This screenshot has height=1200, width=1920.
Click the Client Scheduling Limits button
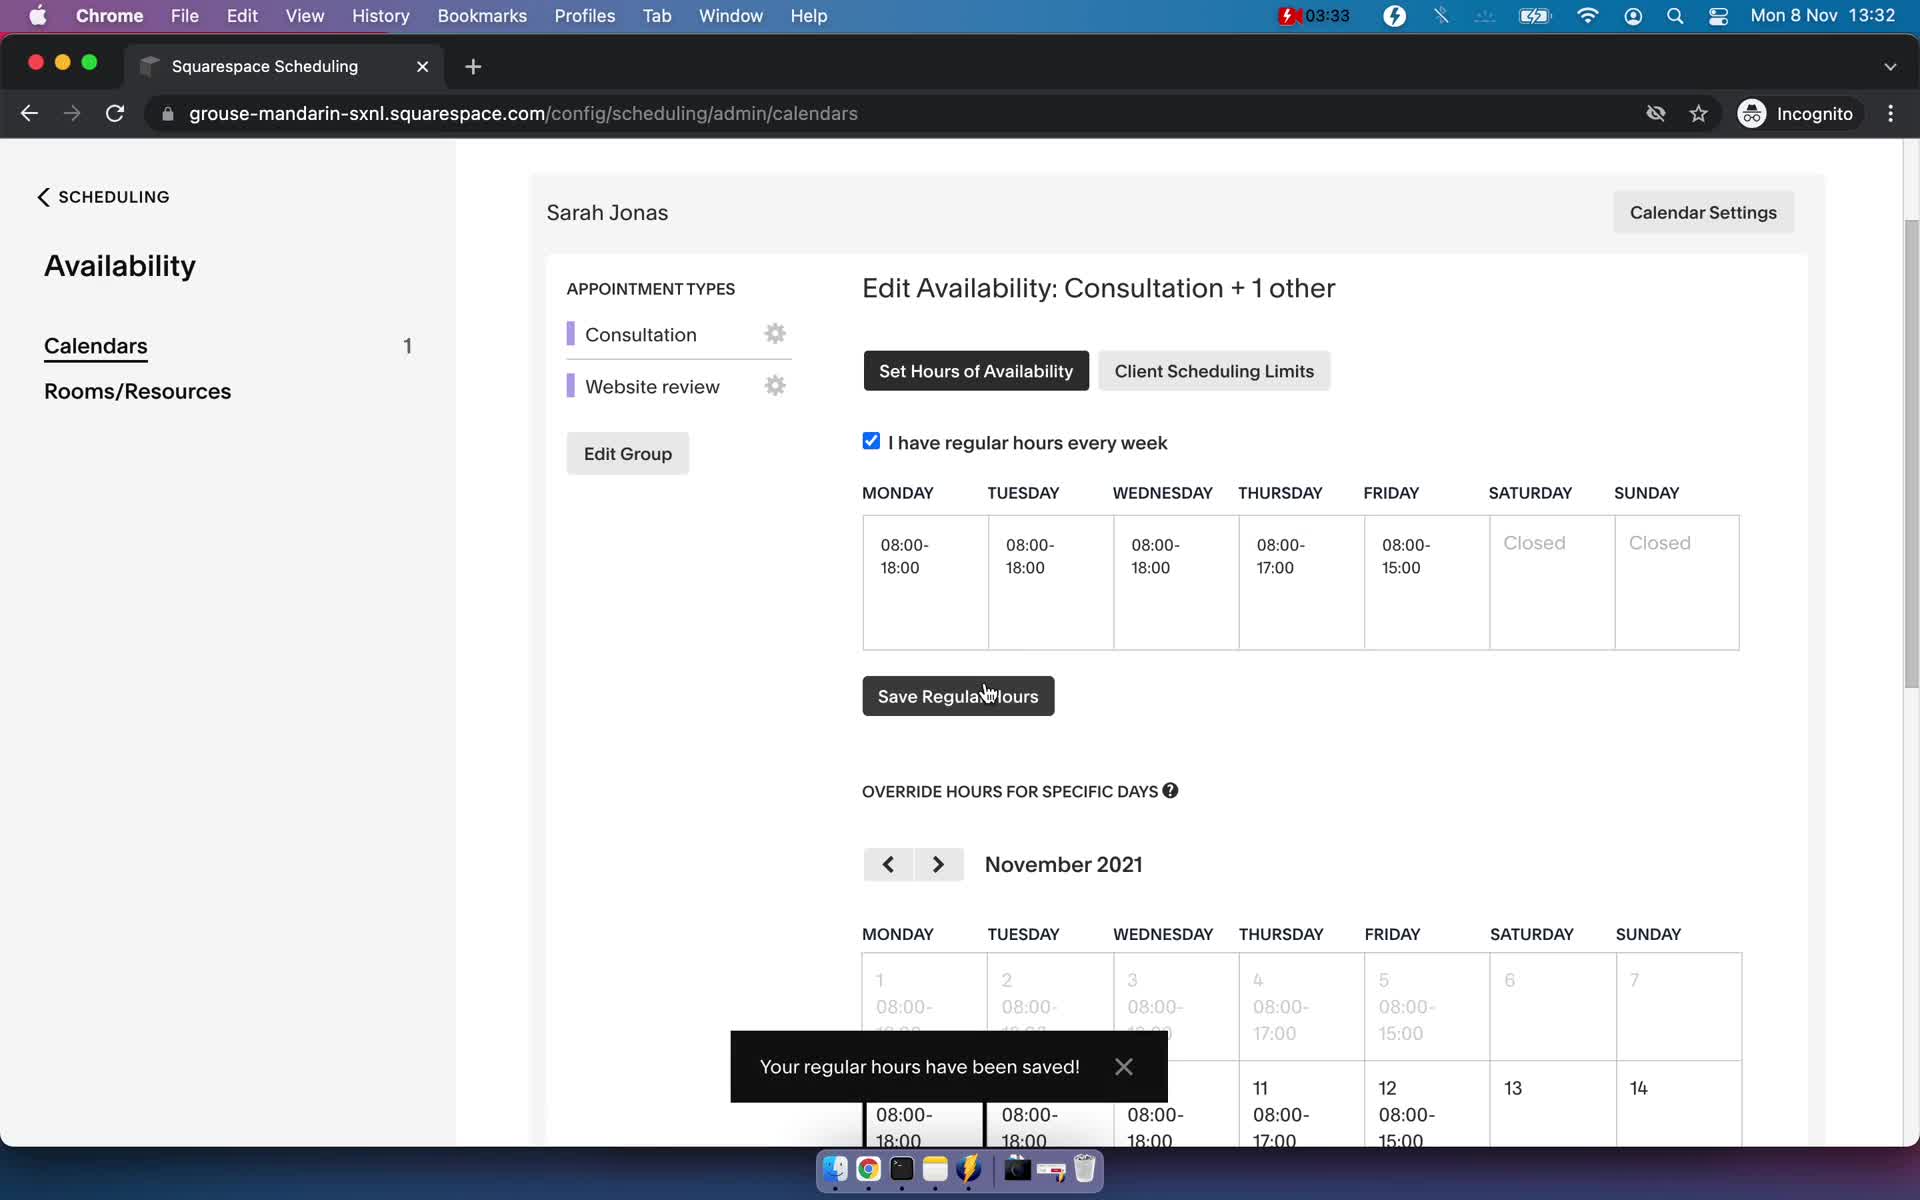1214,369
